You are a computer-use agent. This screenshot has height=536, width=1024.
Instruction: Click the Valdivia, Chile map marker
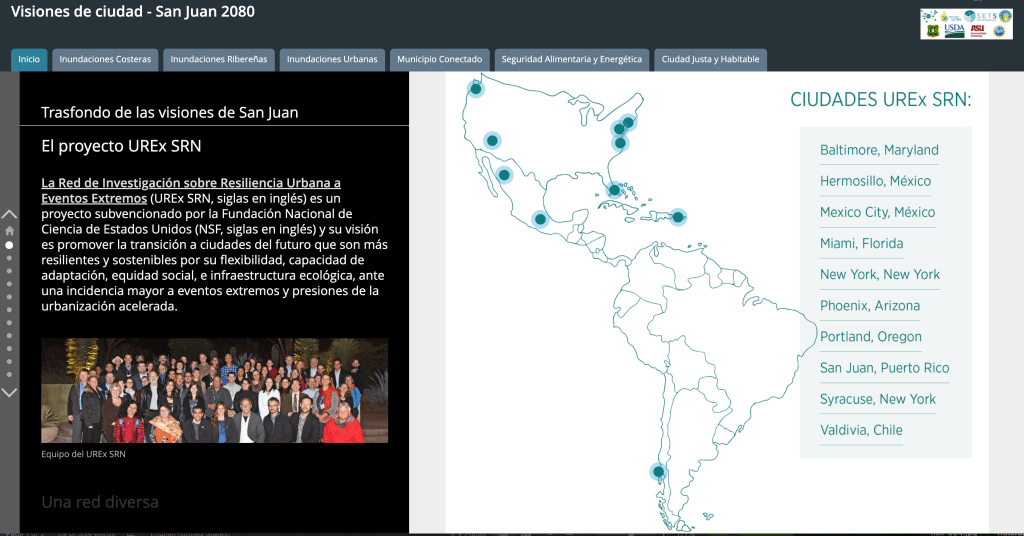point(658,472)
